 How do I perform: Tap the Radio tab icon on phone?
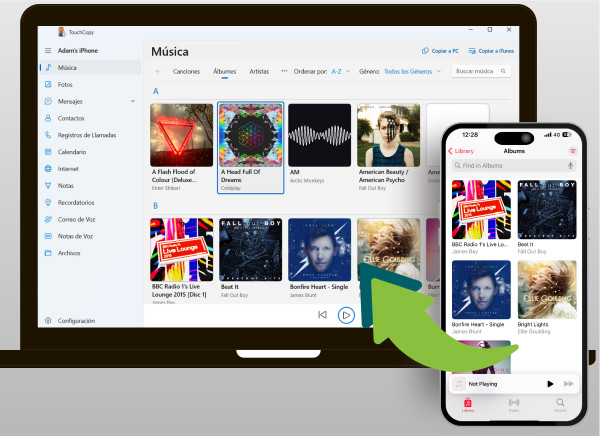coord(514,402)
